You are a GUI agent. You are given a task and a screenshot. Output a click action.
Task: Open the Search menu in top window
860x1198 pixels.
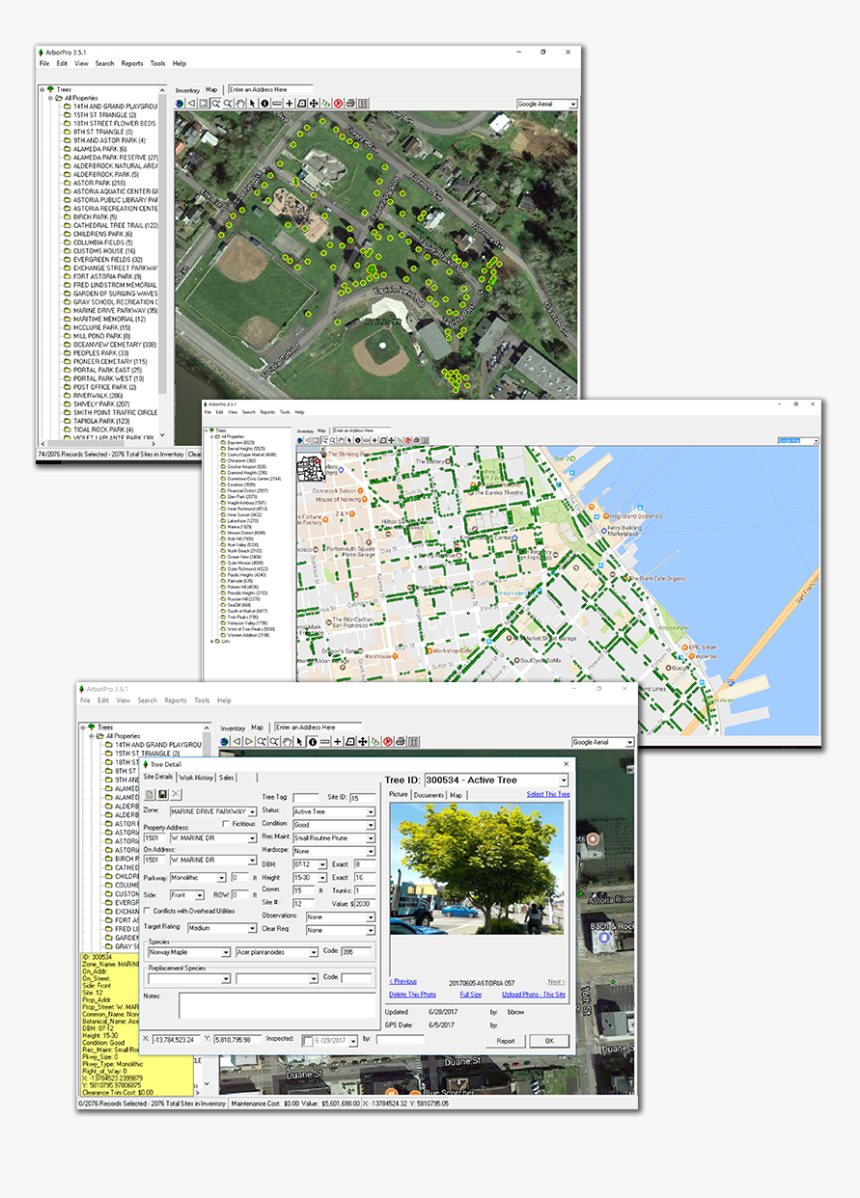tap(105, 63)
